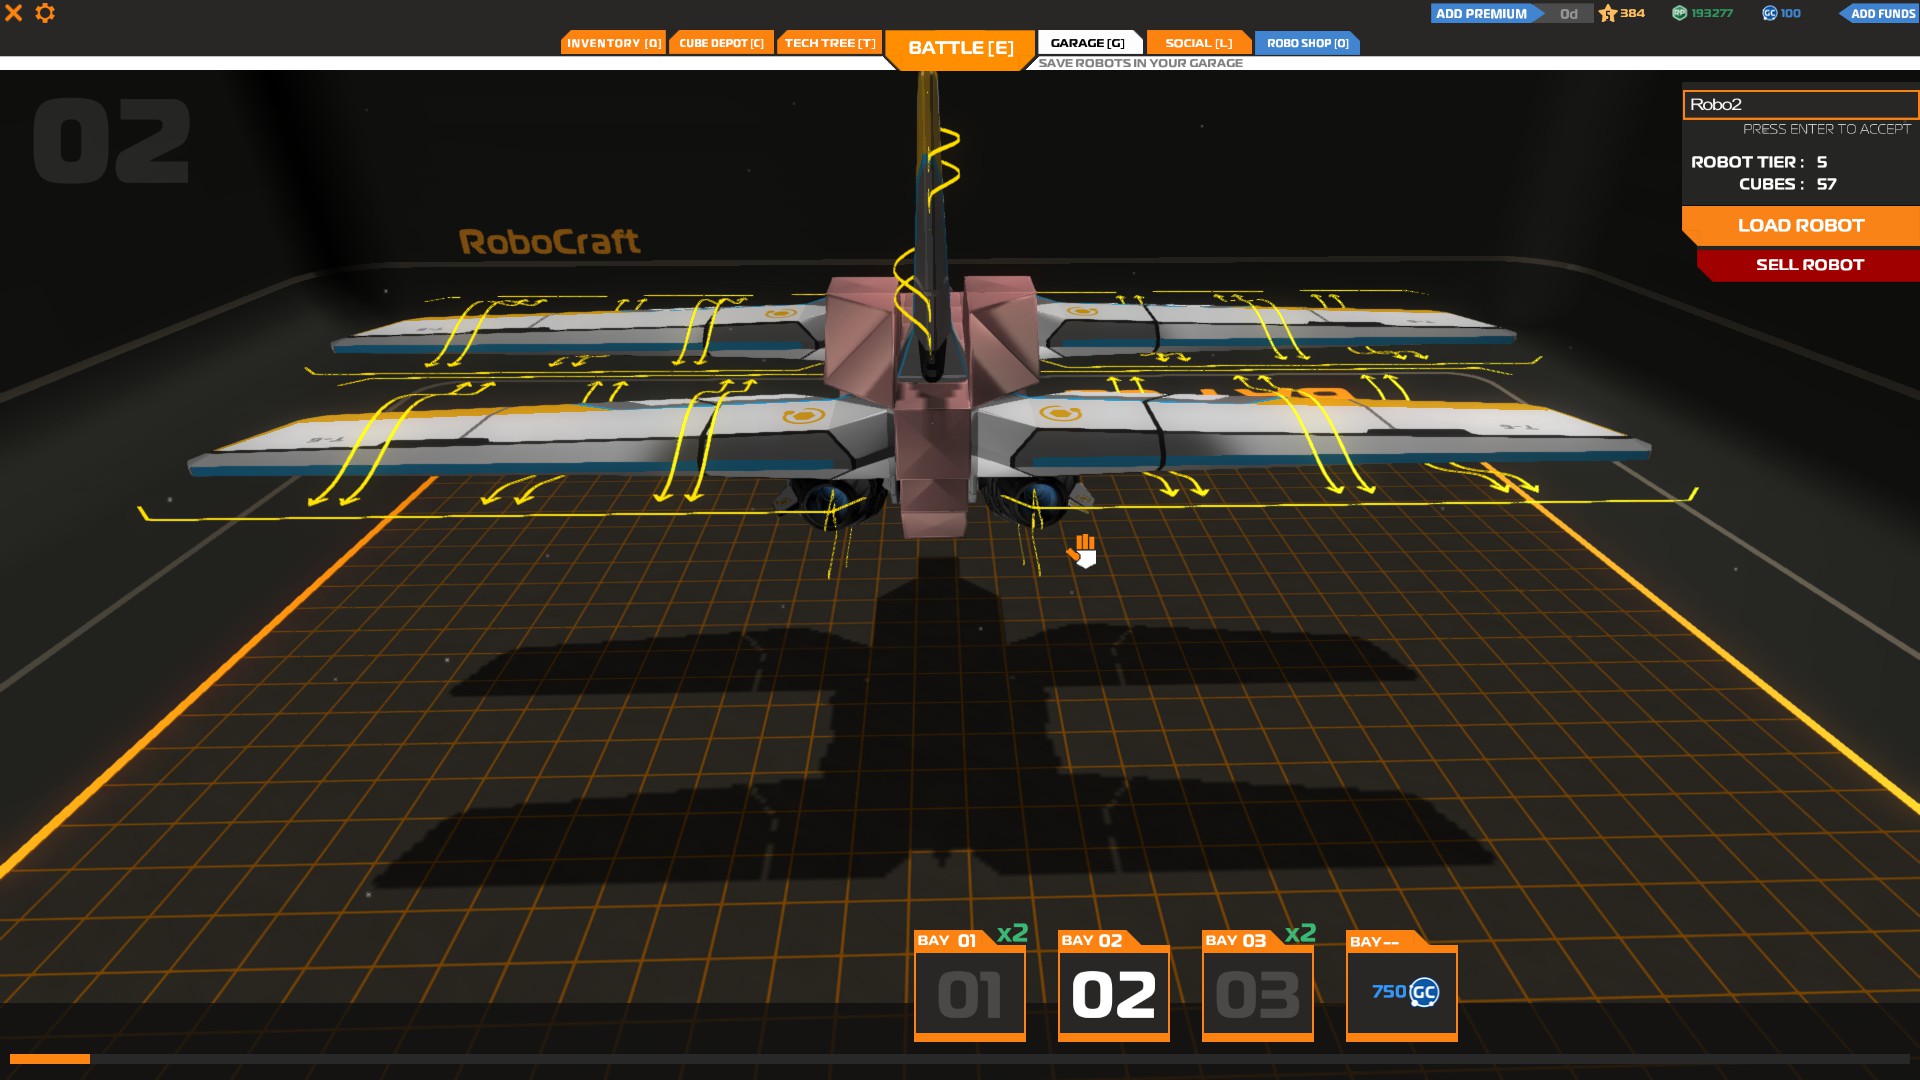
Task: Click the GC coin in locked bay
Action: click(1423, 992)
